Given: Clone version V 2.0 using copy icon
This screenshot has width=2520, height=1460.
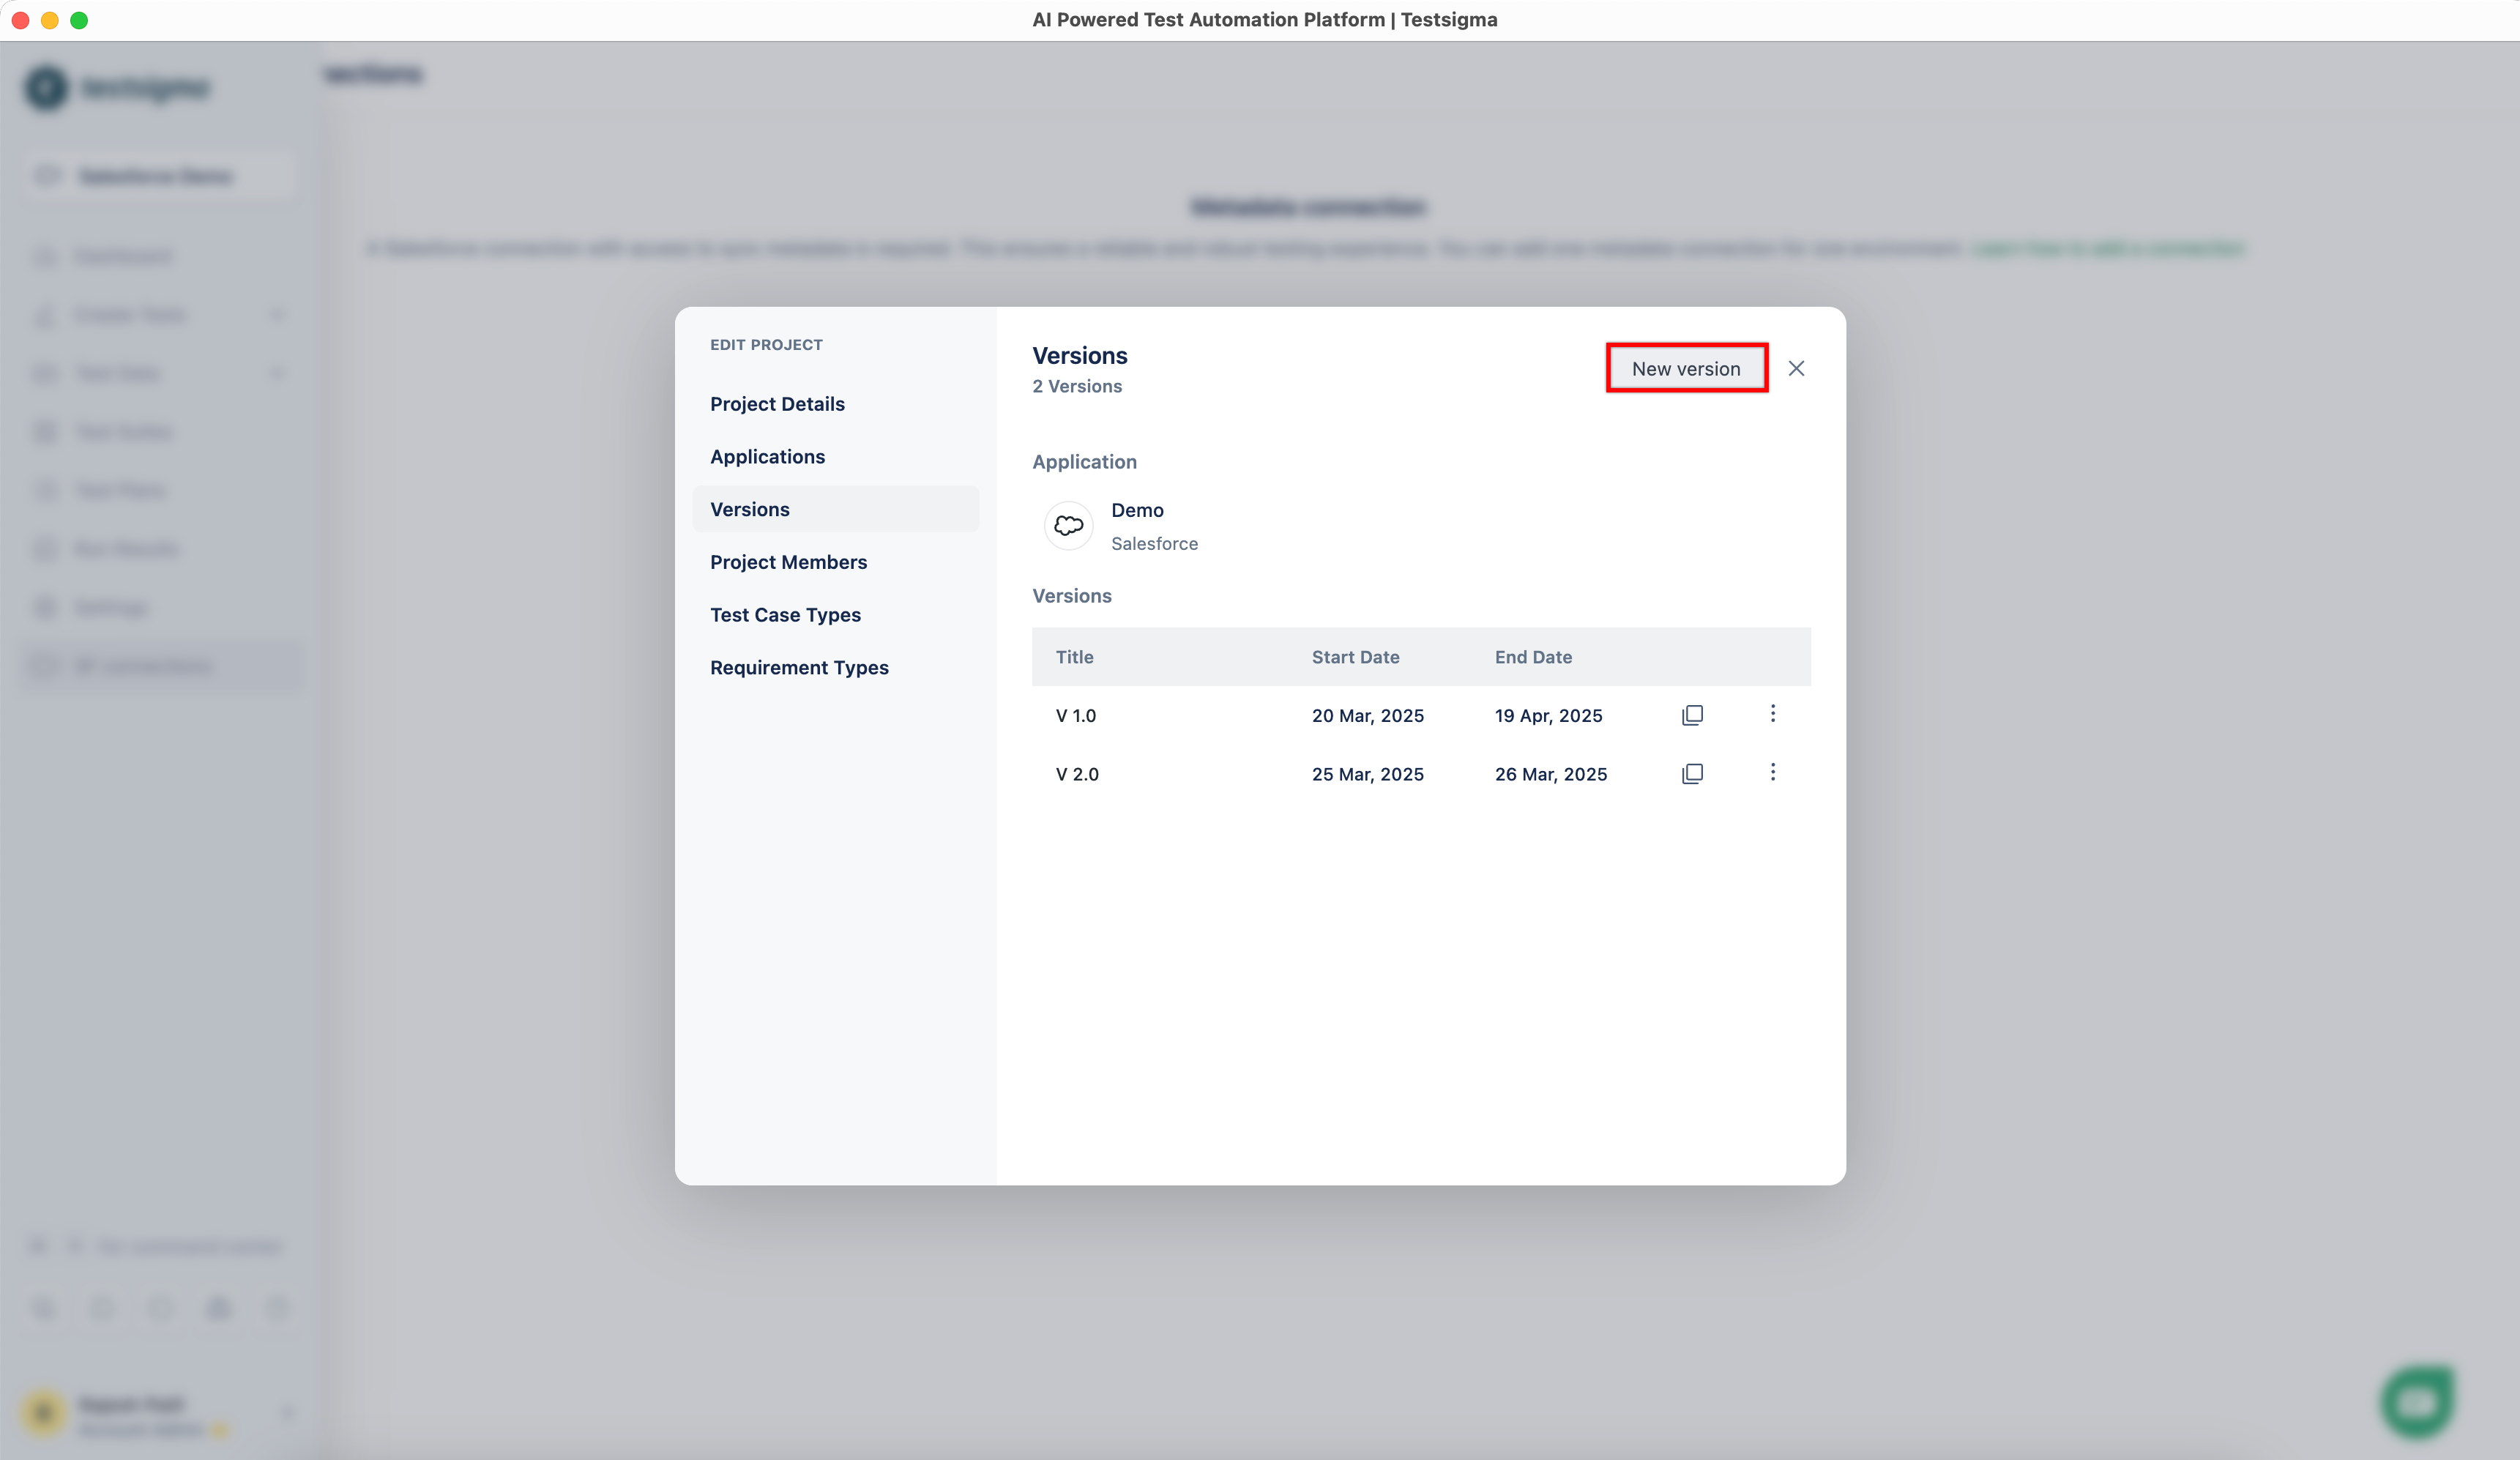Looking at the screenshot, I should click(x=1692, y=773).
